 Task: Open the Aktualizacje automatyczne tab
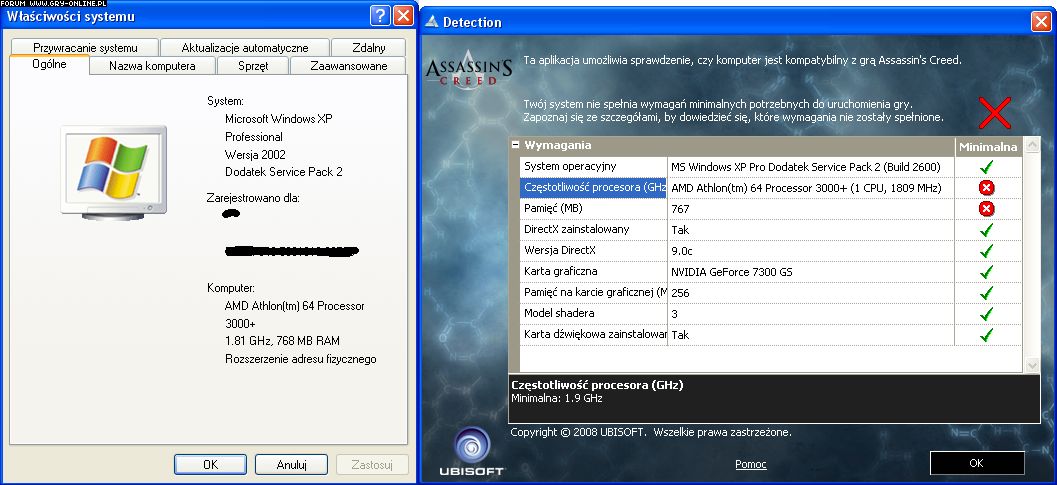pyautogui.click(x=245, y=47)
